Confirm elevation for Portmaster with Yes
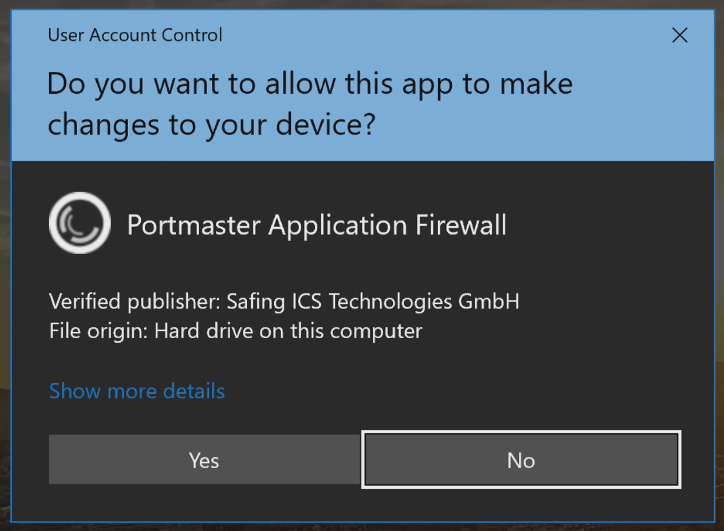The image size is (724, 531). point(205,459)
